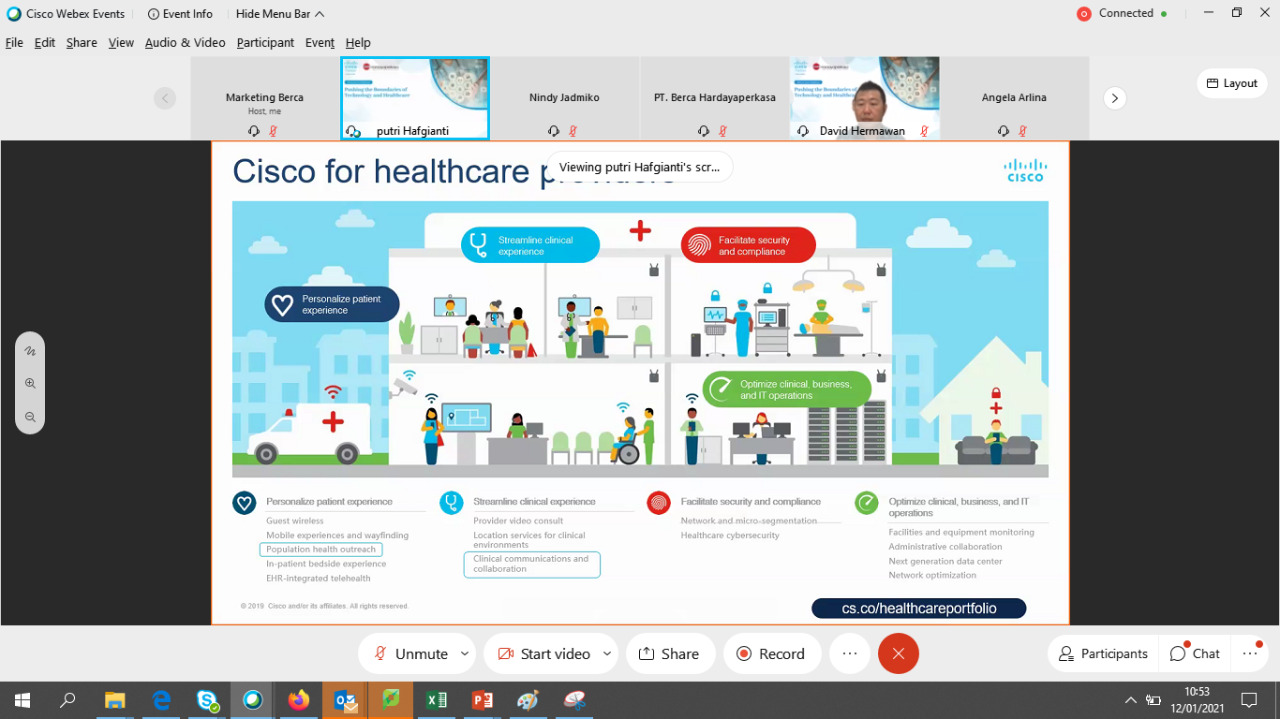This screenshot has height=719, width=1280.
Task: Open the Layout options button
Action: (x=1232, y=83)
